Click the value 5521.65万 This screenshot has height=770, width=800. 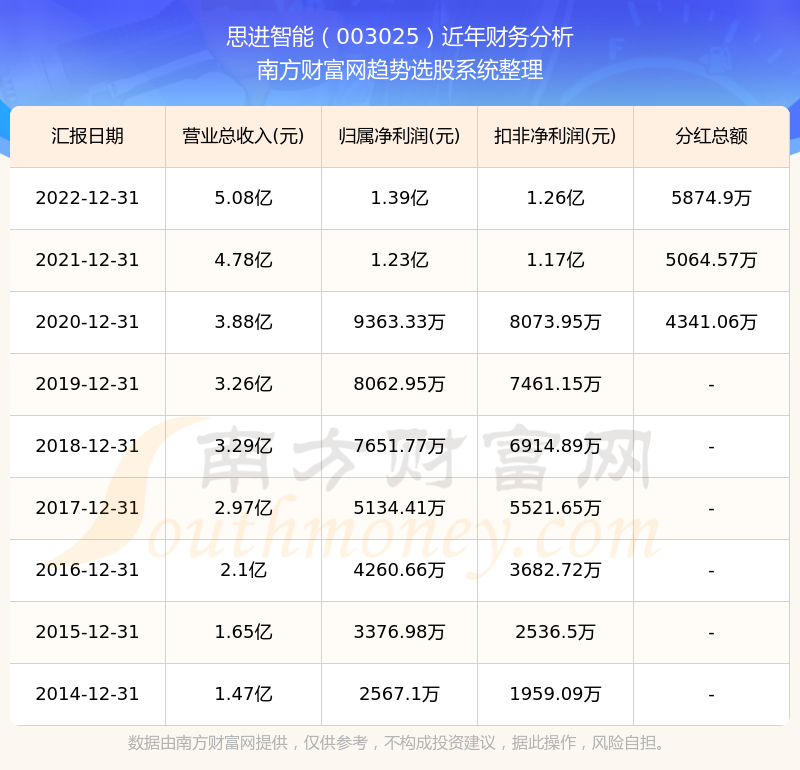tap(555, 508)
